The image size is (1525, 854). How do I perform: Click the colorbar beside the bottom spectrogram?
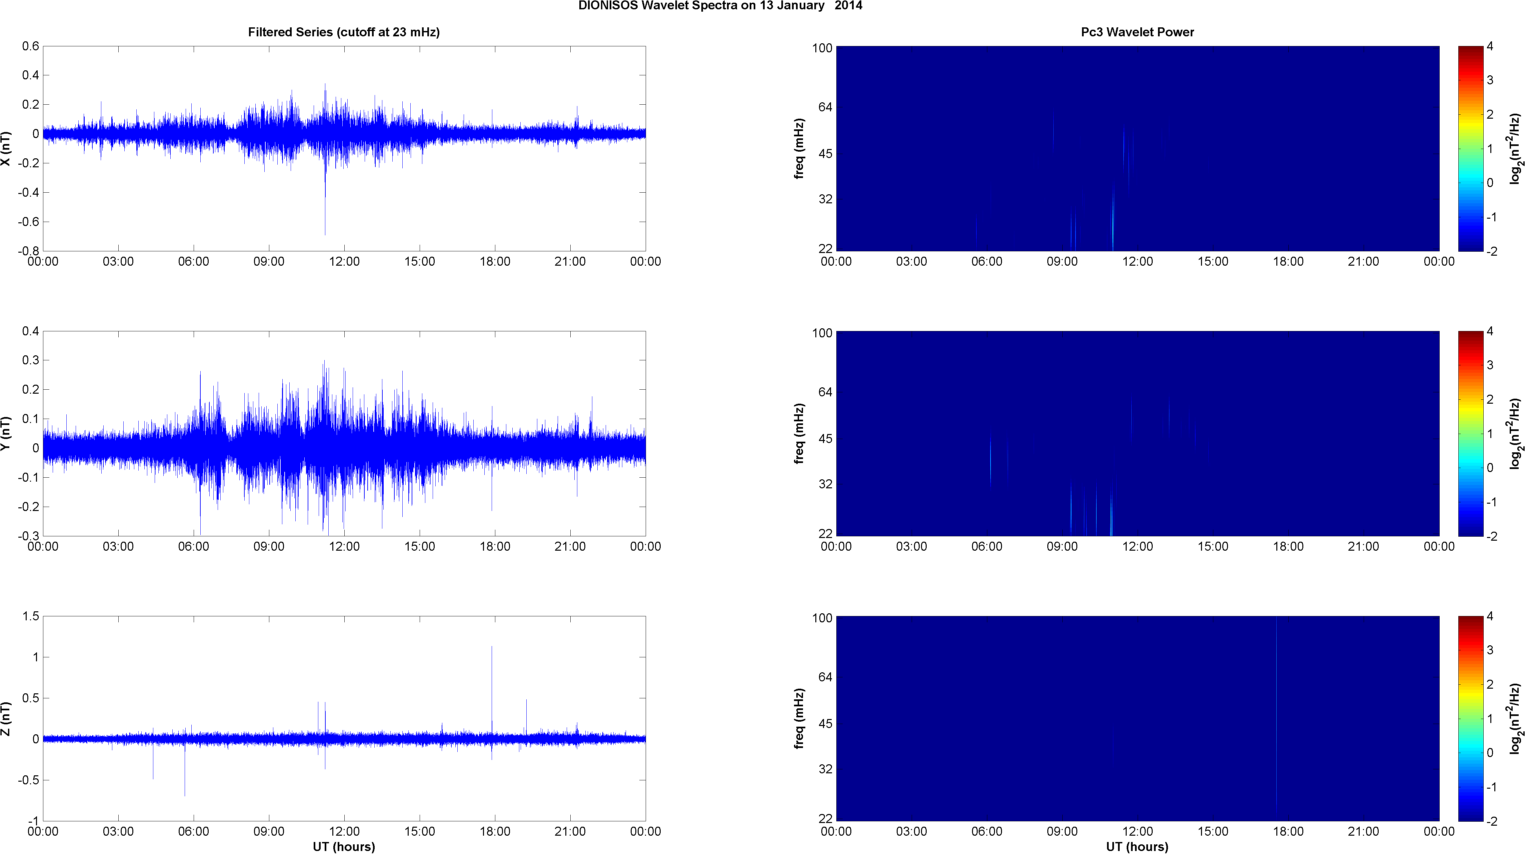point(1470,718)
